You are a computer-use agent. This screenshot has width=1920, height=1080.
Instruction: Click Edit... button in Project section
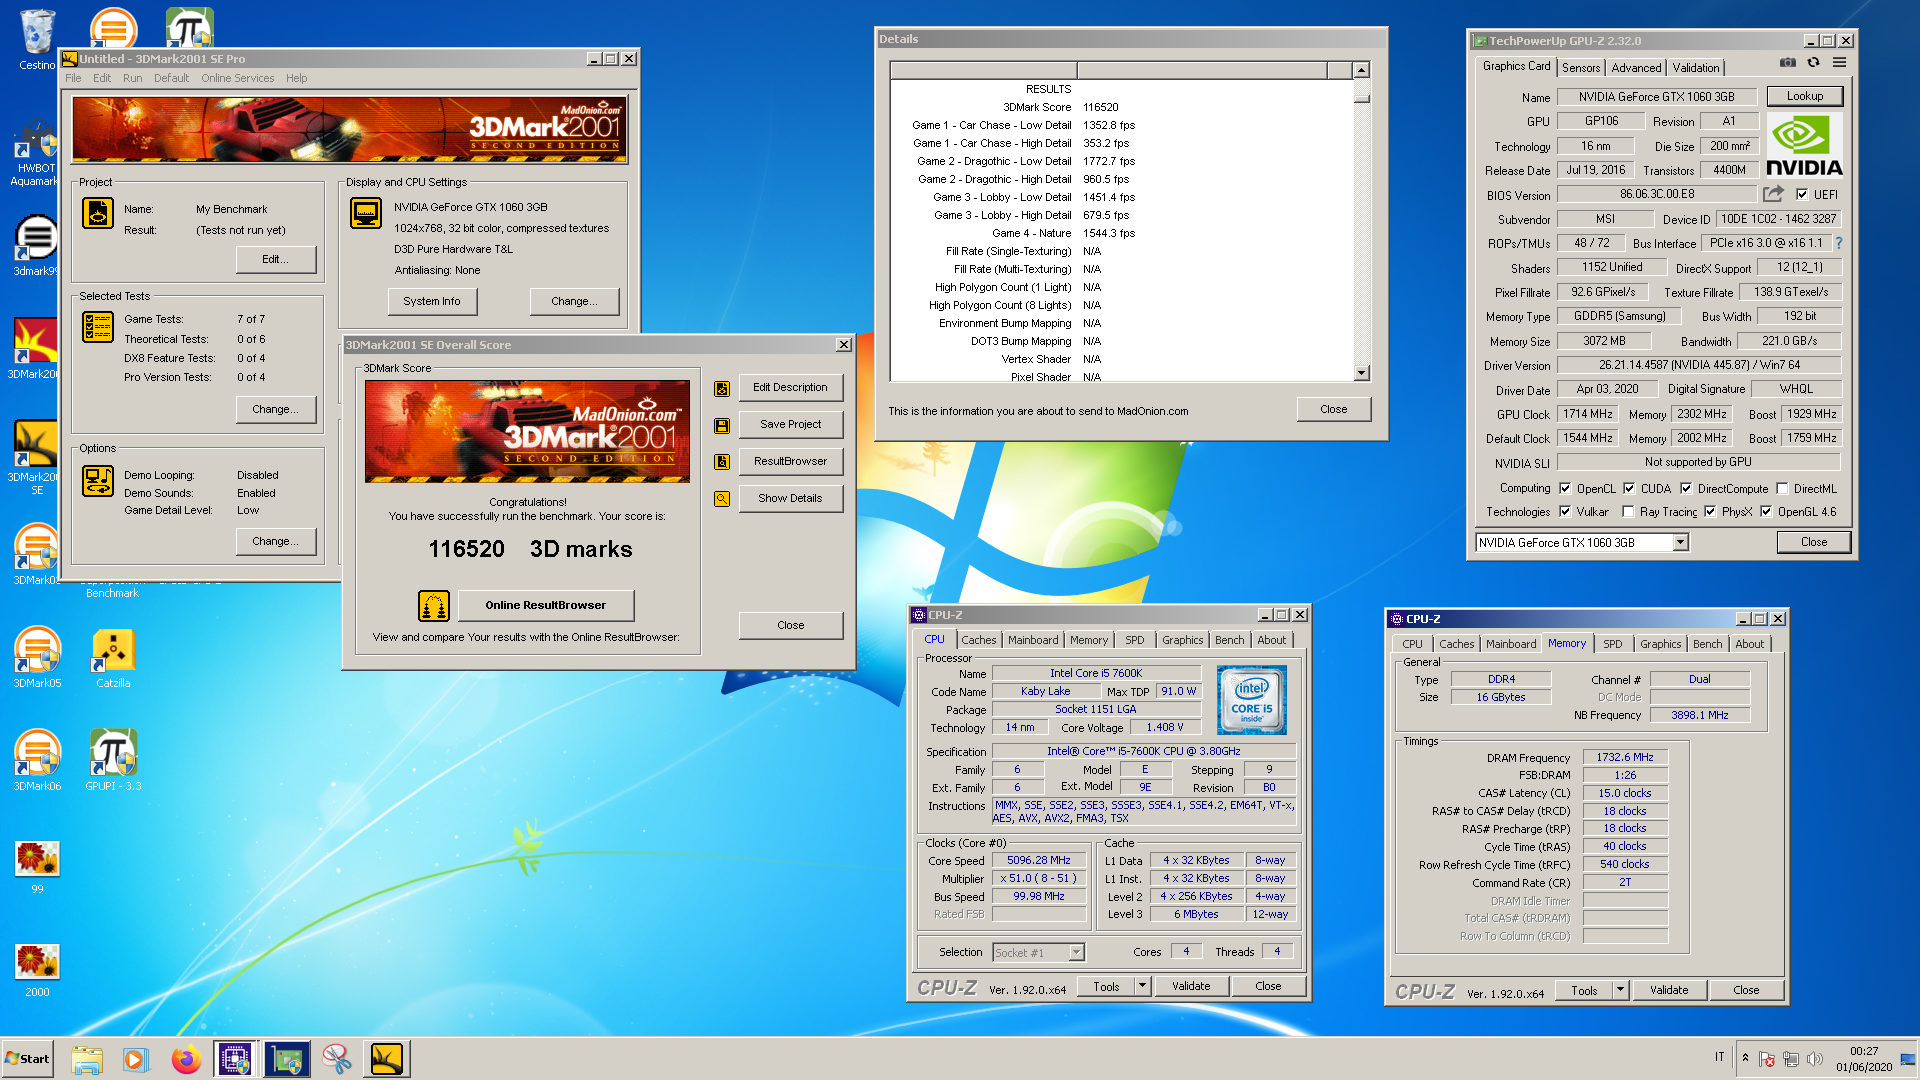(276, 259)
